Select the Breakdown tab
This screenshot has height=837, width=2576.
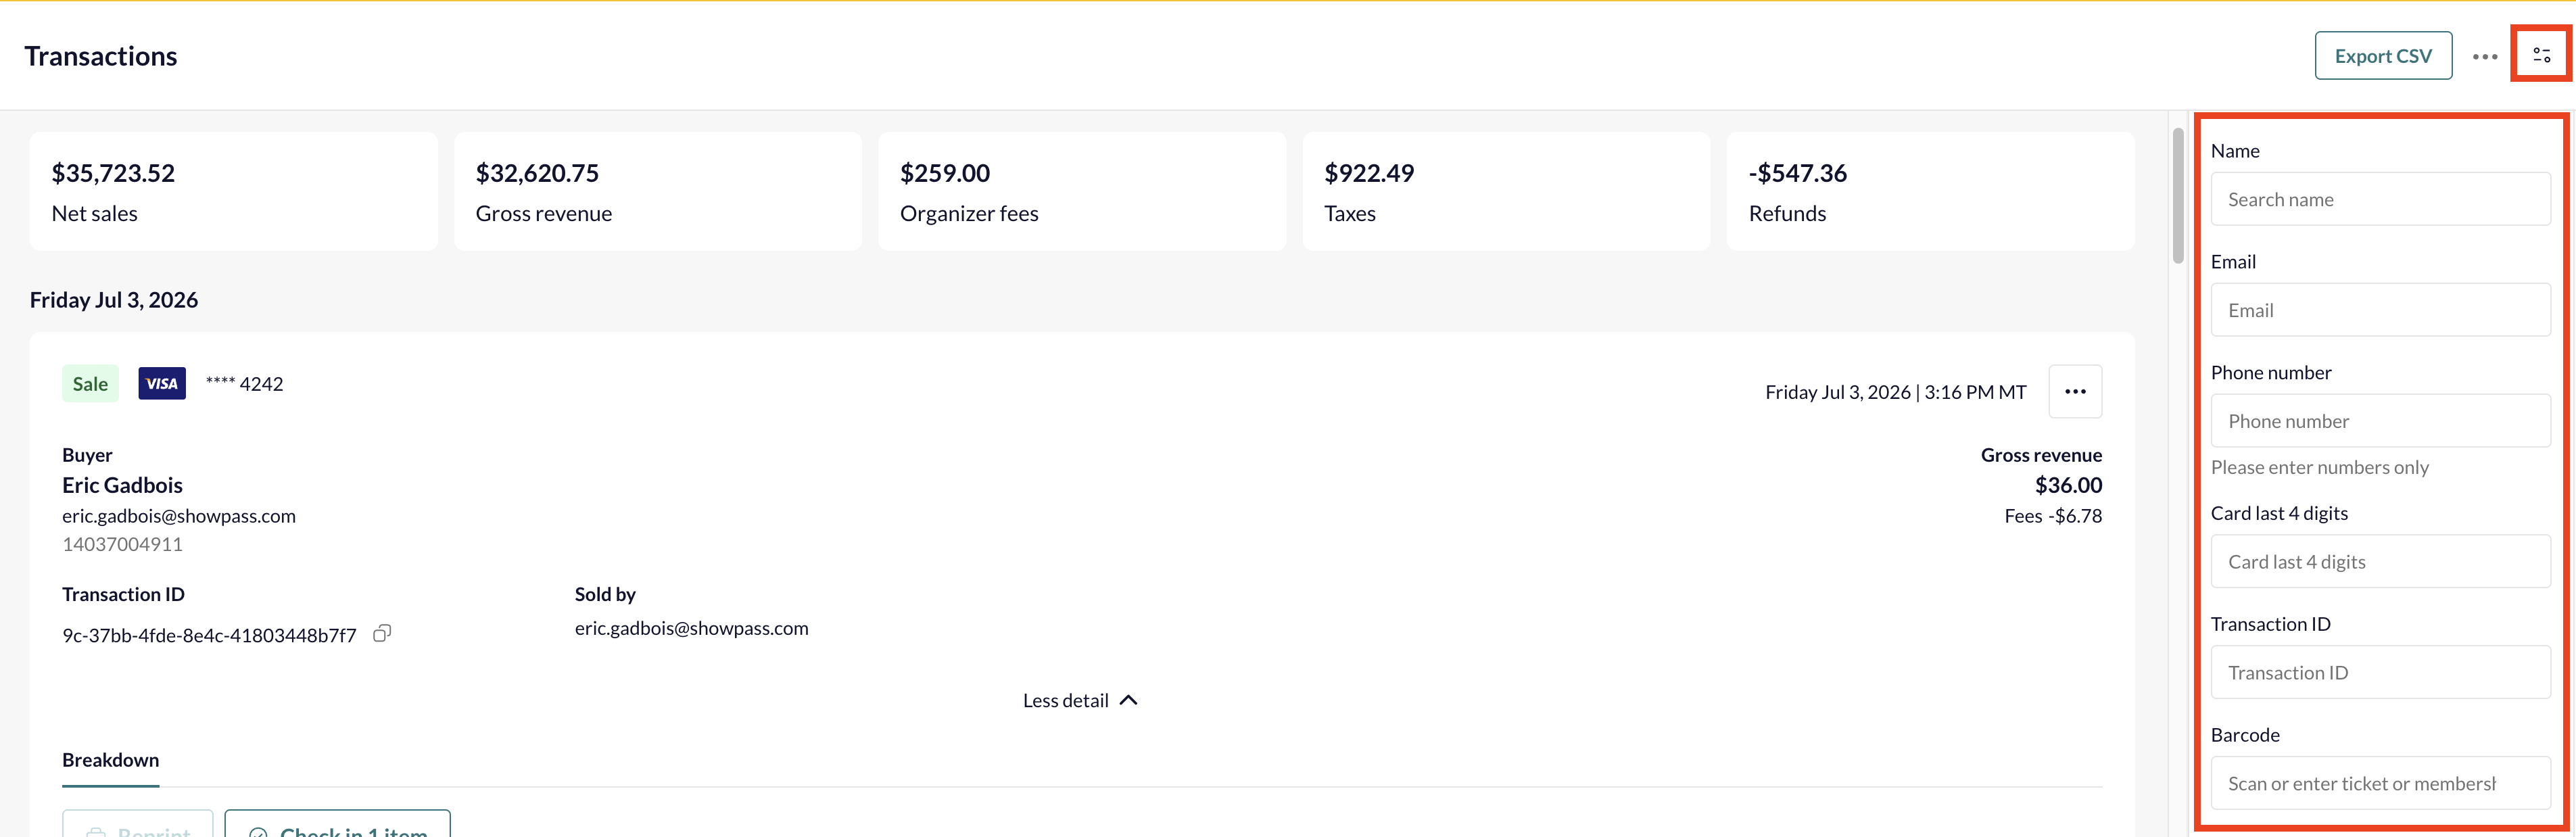110,760
